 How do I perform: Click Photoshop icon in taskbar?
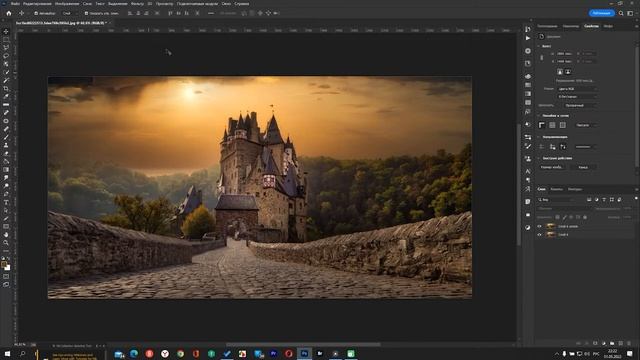pyautogui.click(x=304, y=353)
